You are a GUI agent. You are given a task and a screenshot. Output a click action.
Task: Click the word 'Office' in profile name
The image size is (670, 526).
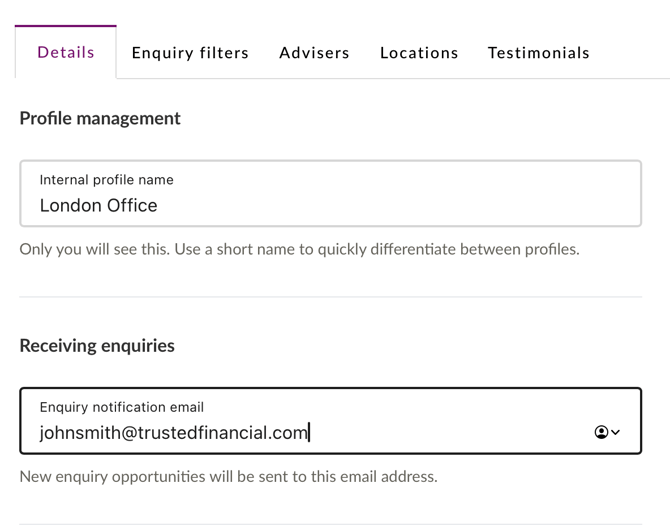131,205
